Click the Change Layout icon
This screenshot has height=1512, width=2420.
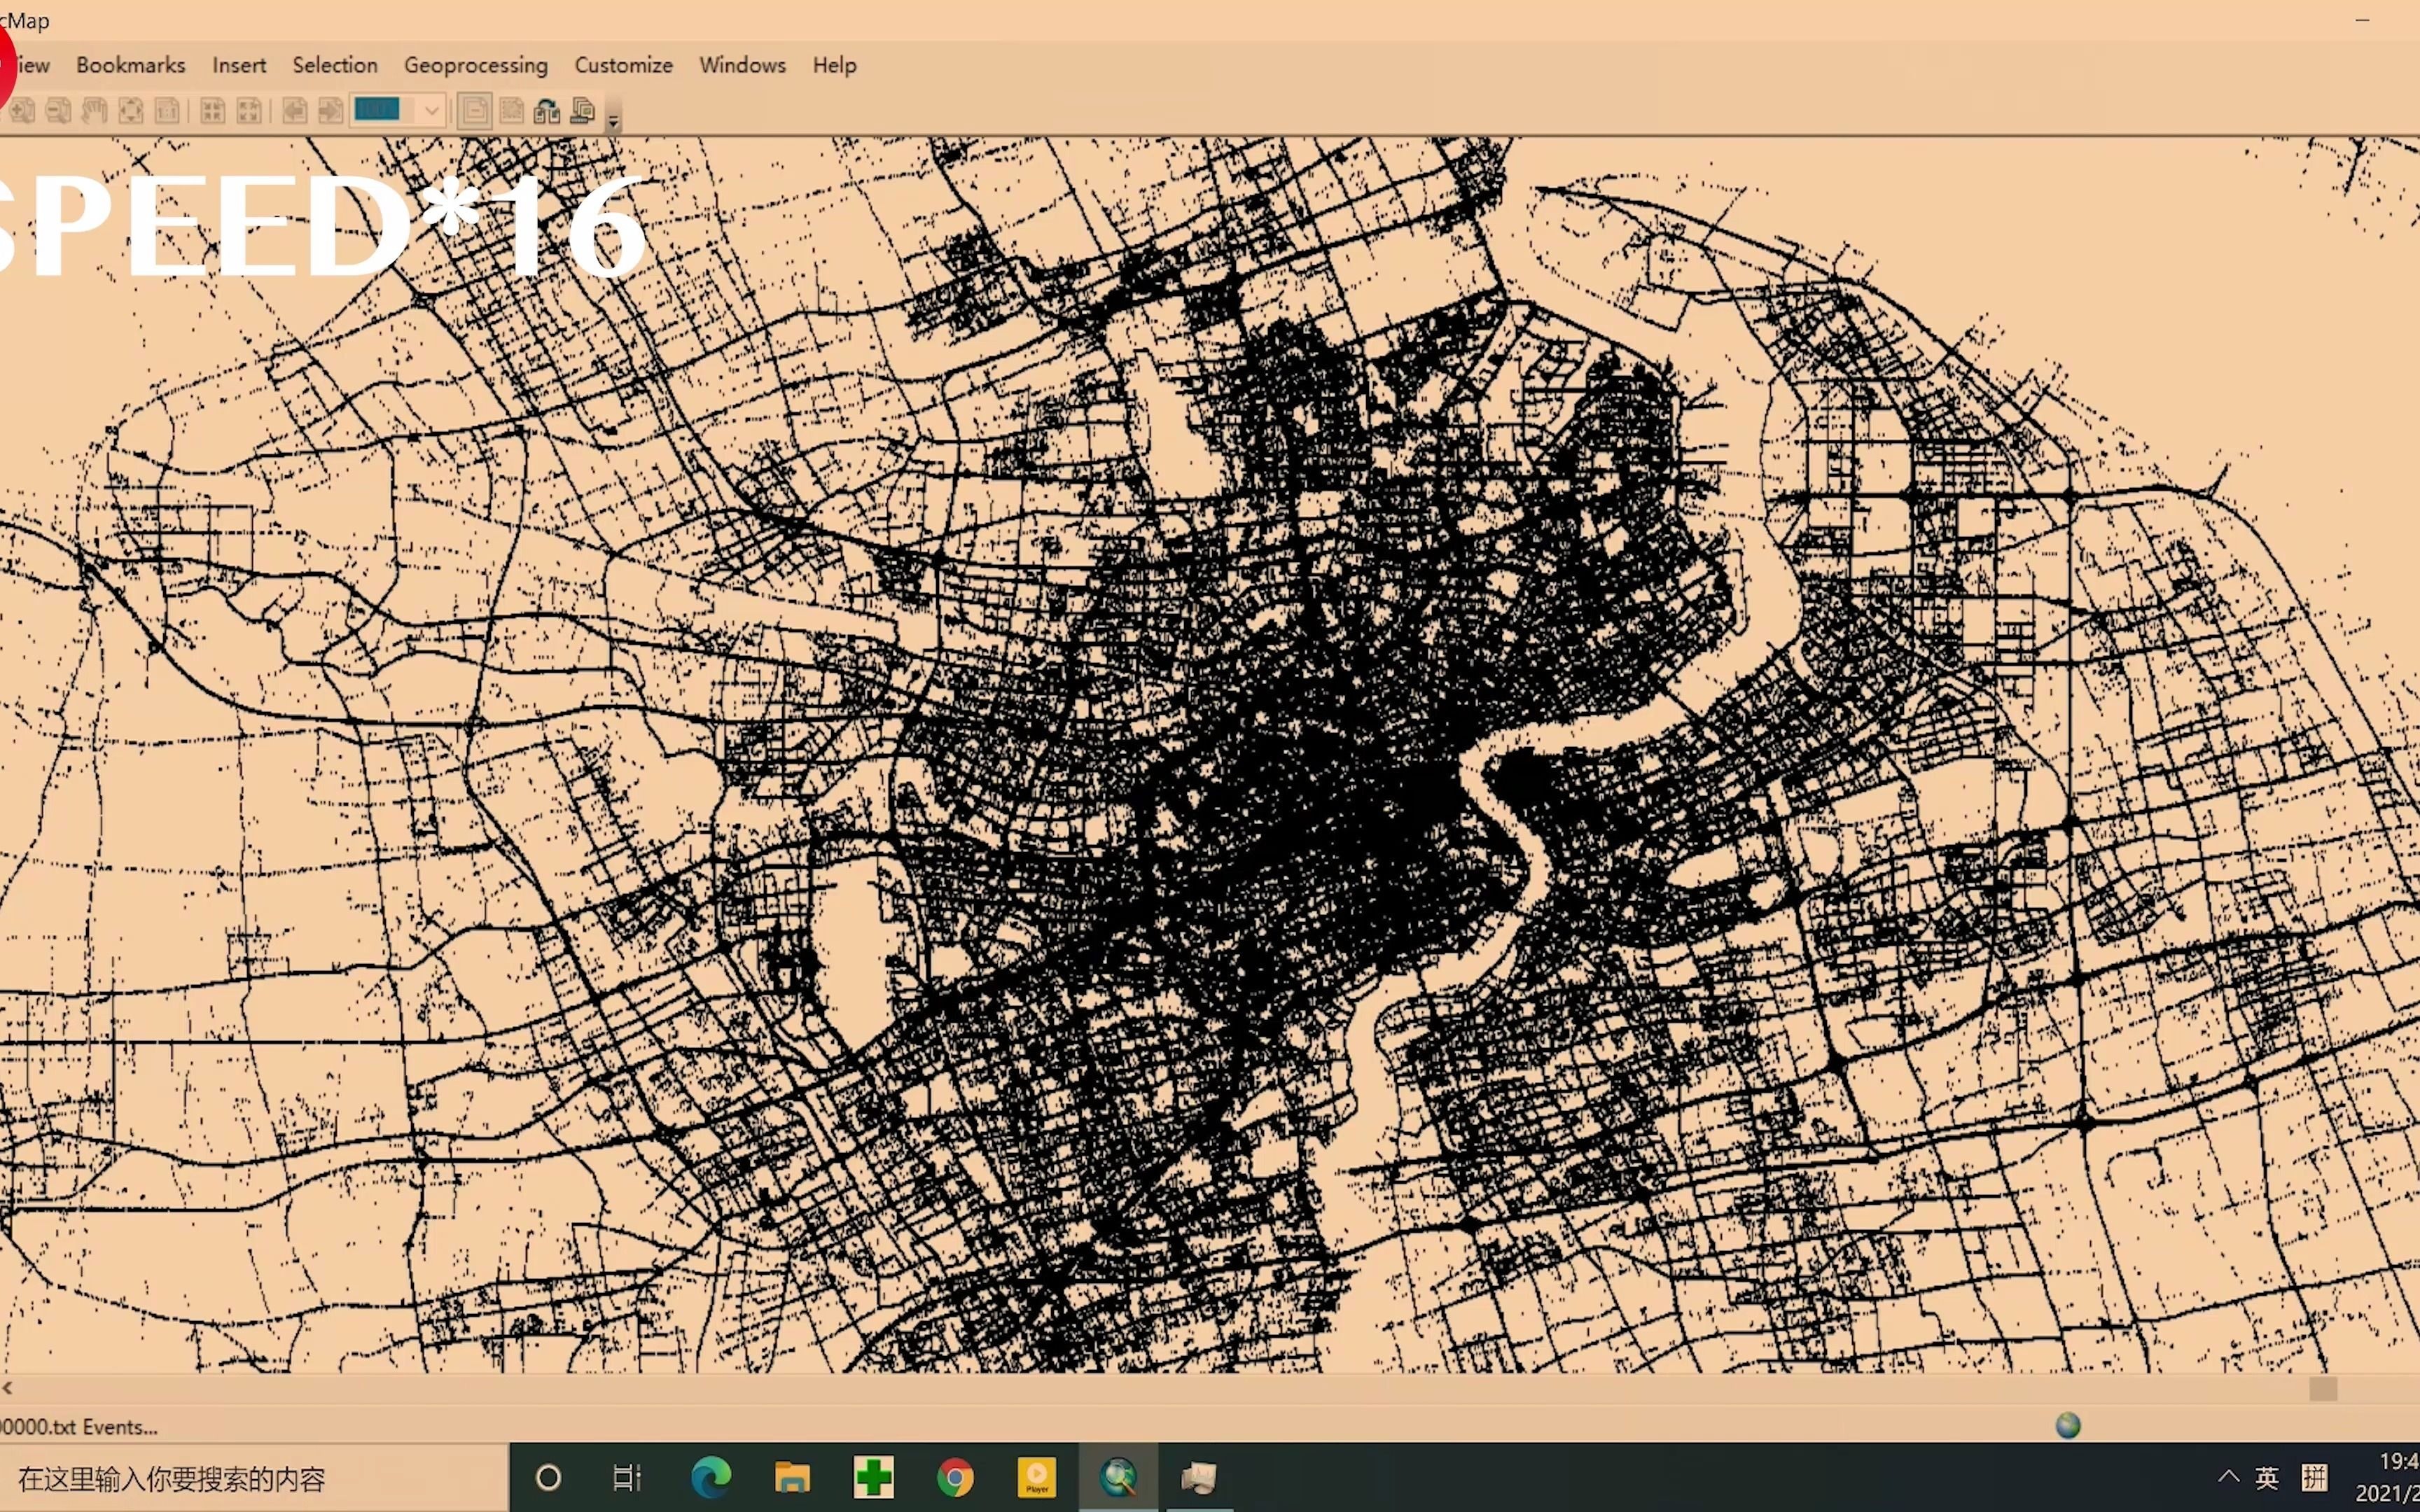click(x=547, y=111)
